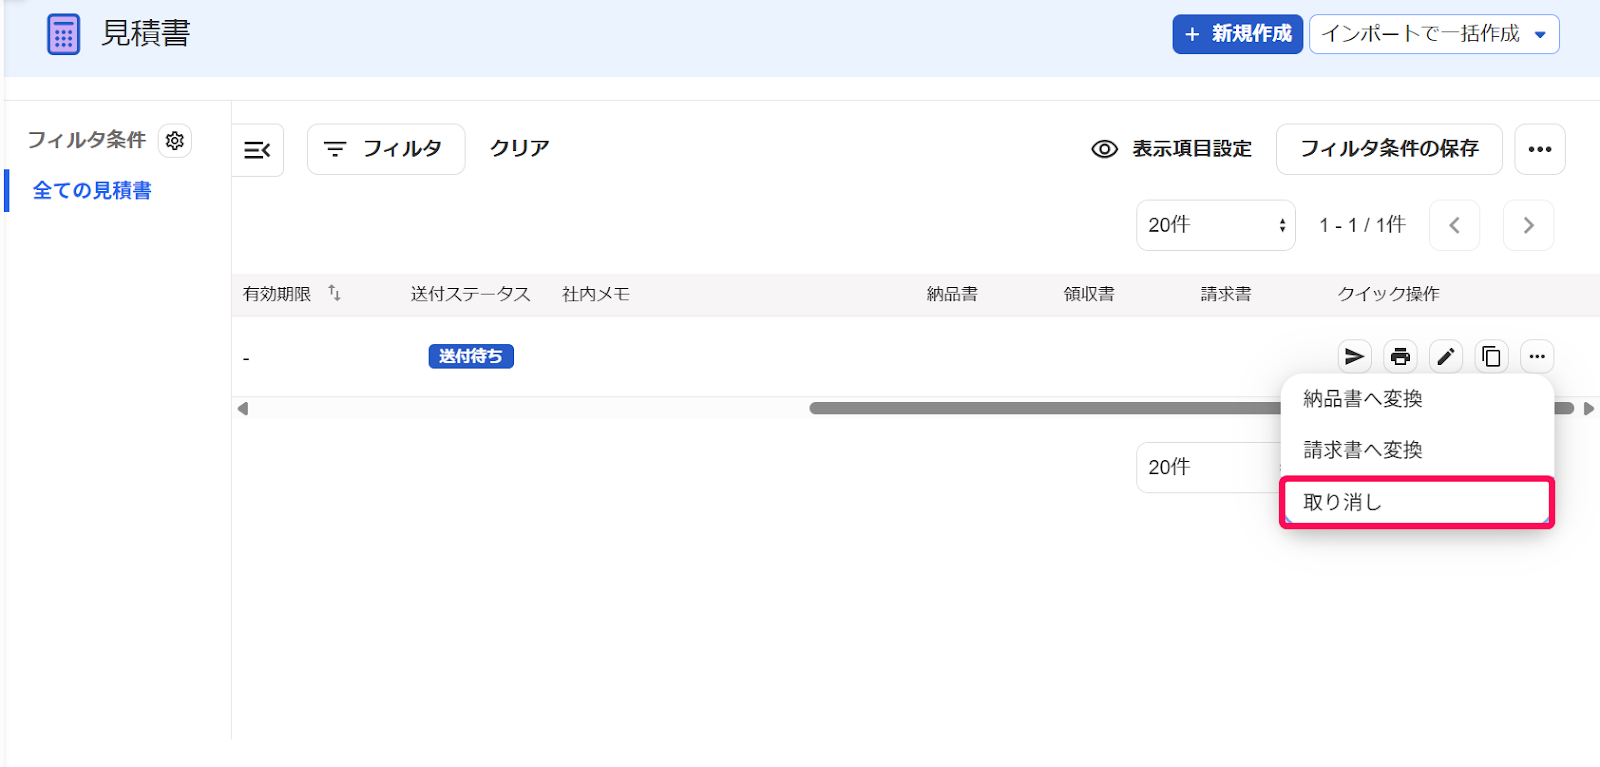This screenshot has height=767, width=1600.
Task: Click the 1 - 1 / 1件 pagination text
Action: click(x=1362, y=225)
